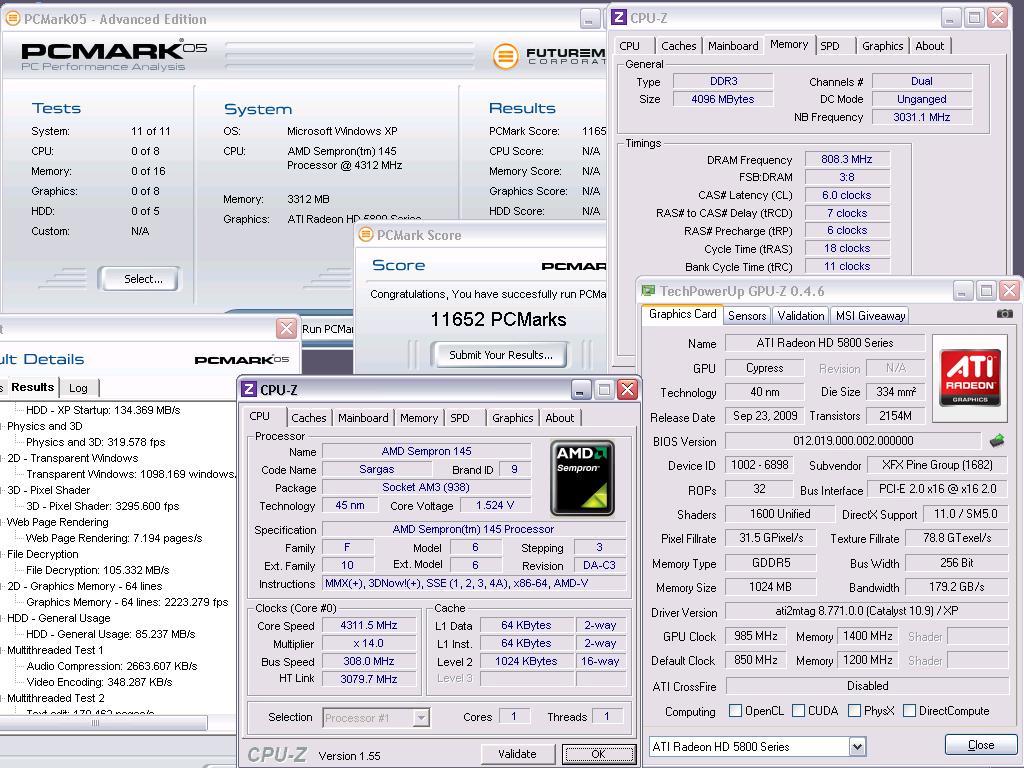The width and height of the screenshot is (1024, 768).
Task: Minimize the front CPU-Z processor window
Action: click(581, 390)
